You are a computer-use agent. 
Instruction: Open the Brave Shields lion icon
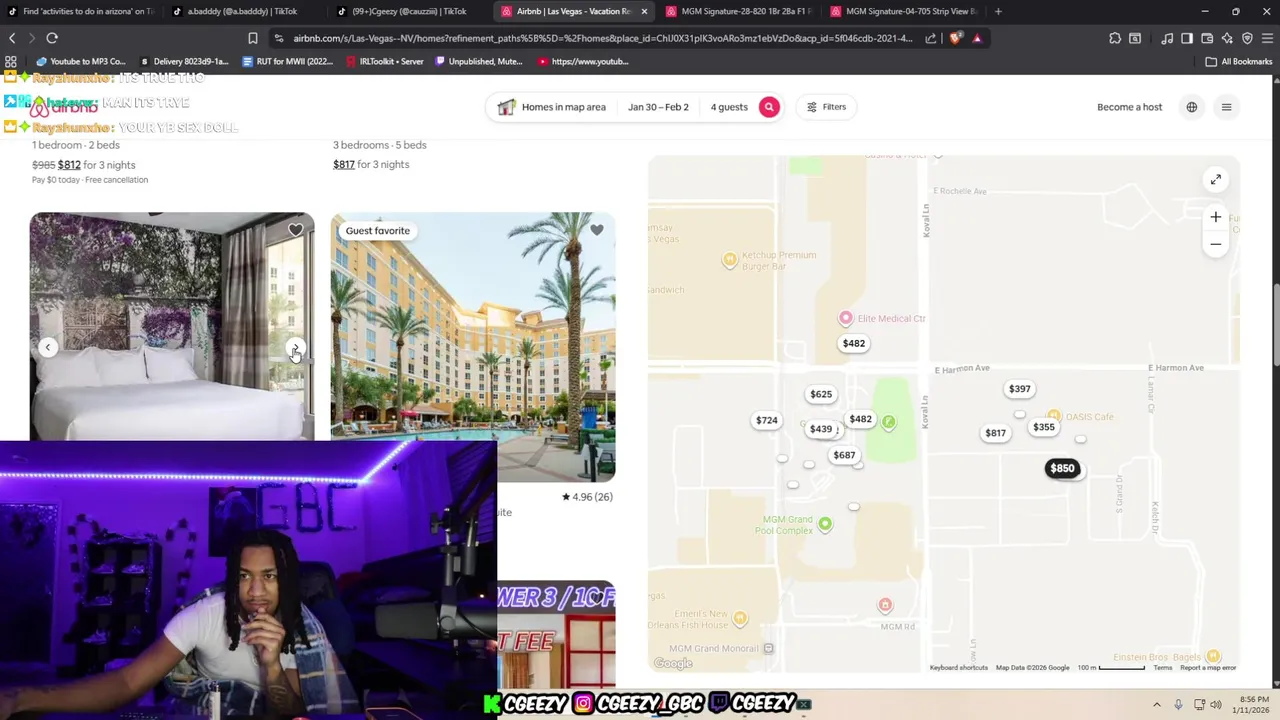coord(956,38)
